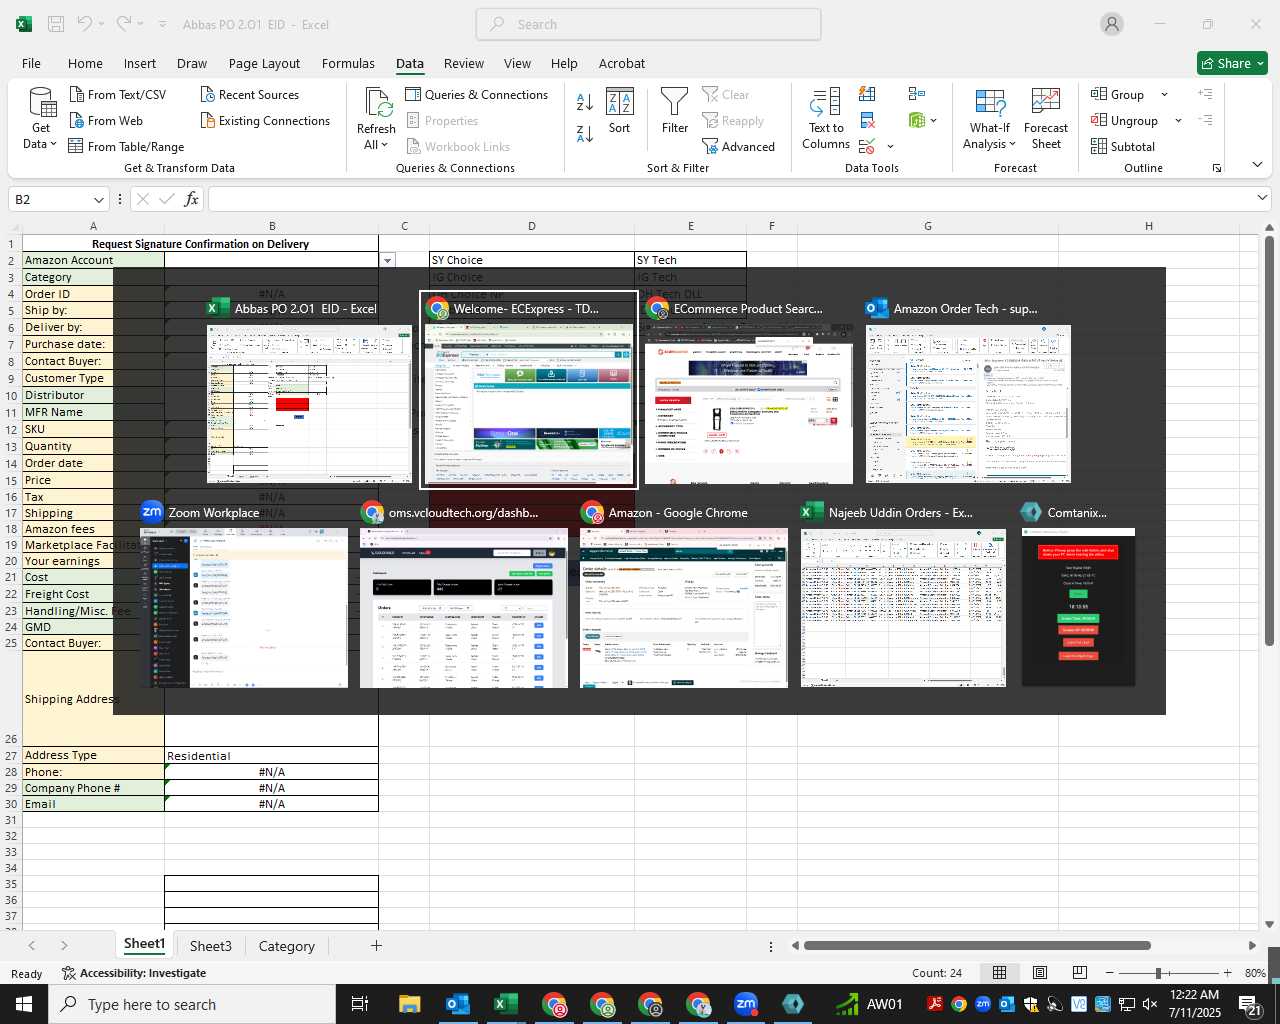Collapse the ribbon with chevron
The width and height of the screenshot is (1280, 1024).
pyautogui.click(x=1257, y=165)
